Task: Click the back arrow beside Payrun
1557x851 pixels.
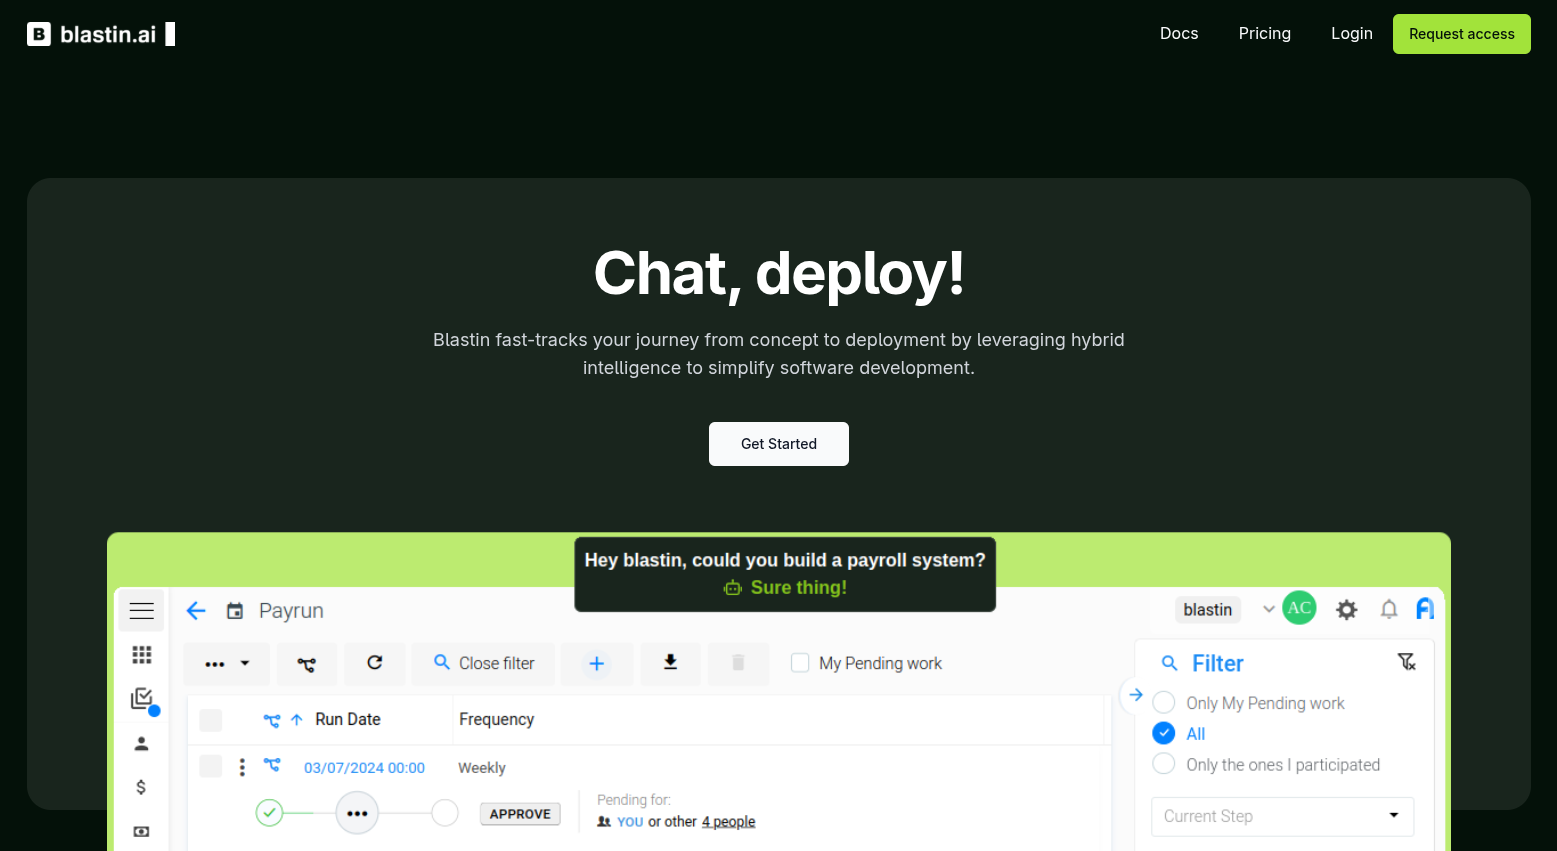Action: 196,611
